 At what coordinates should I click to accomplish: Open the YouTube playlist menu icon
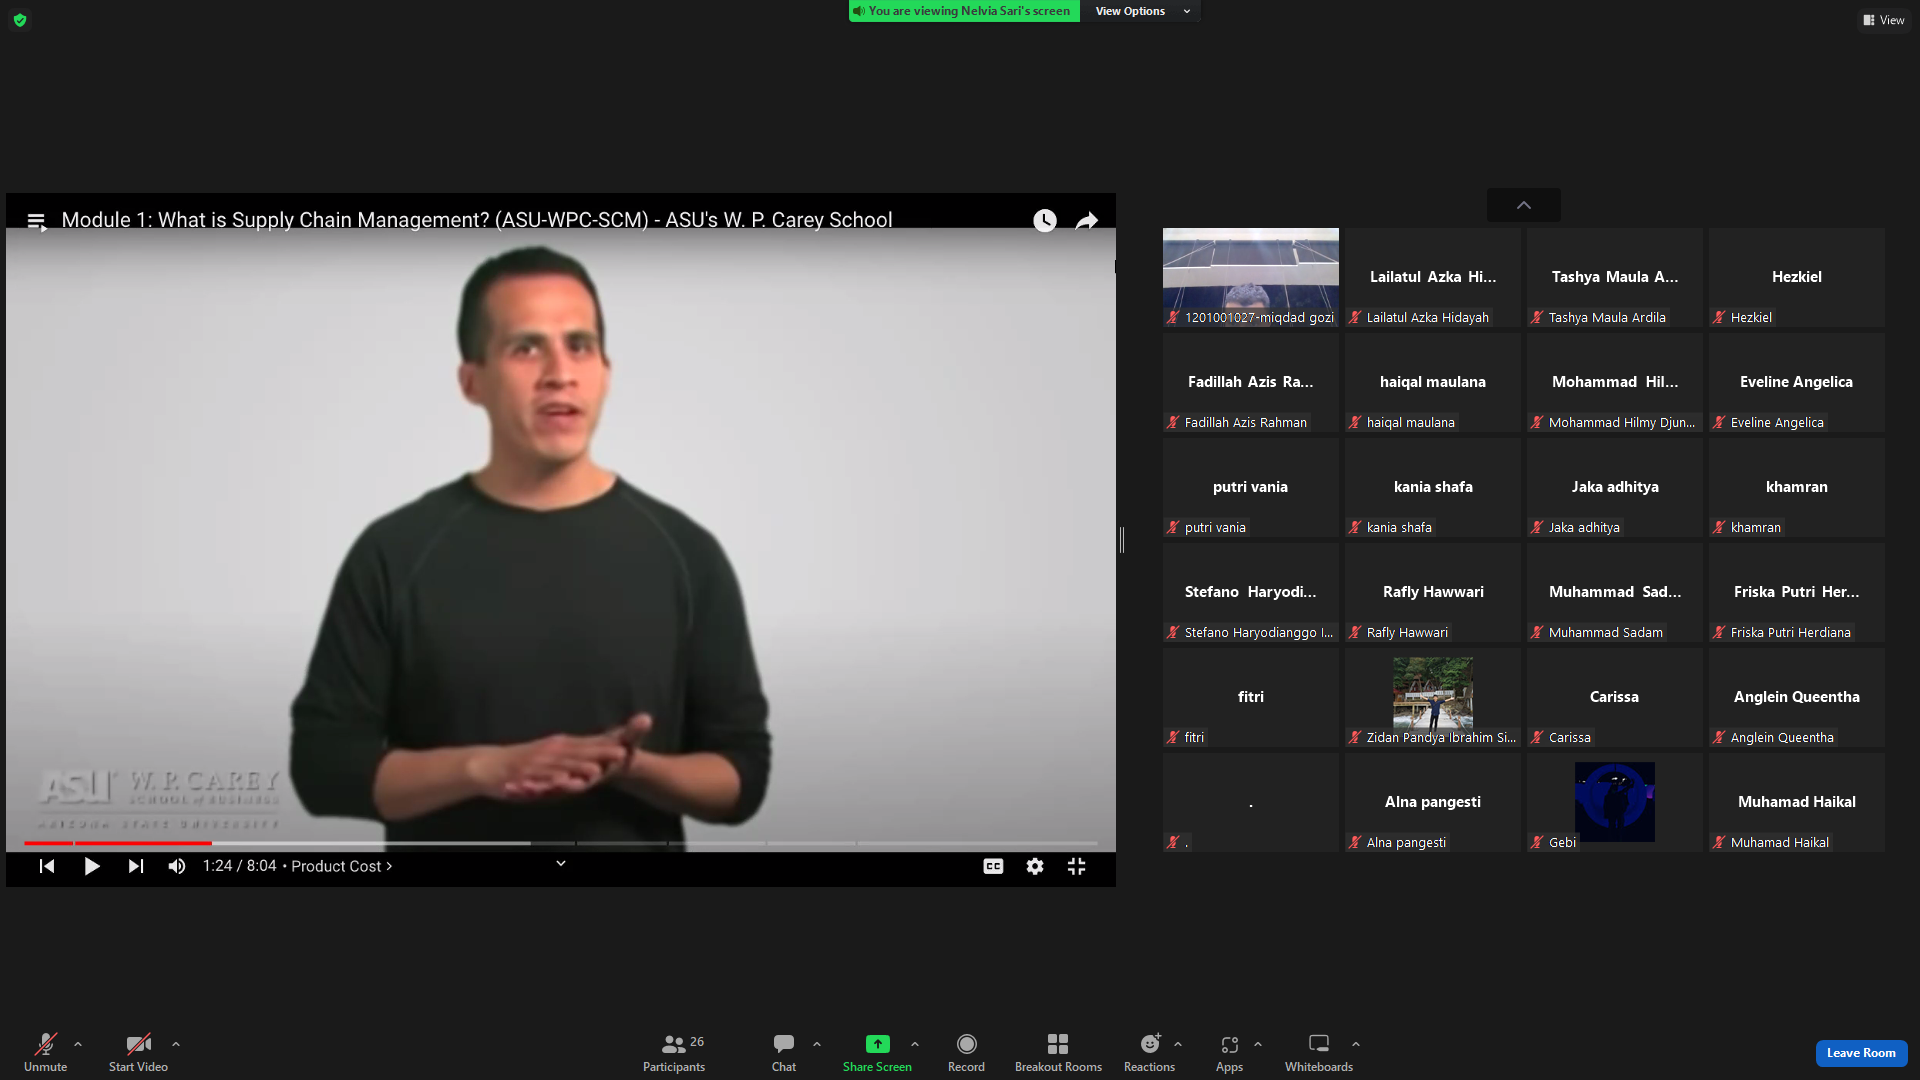pyautogui.click(x=36, y=221)
